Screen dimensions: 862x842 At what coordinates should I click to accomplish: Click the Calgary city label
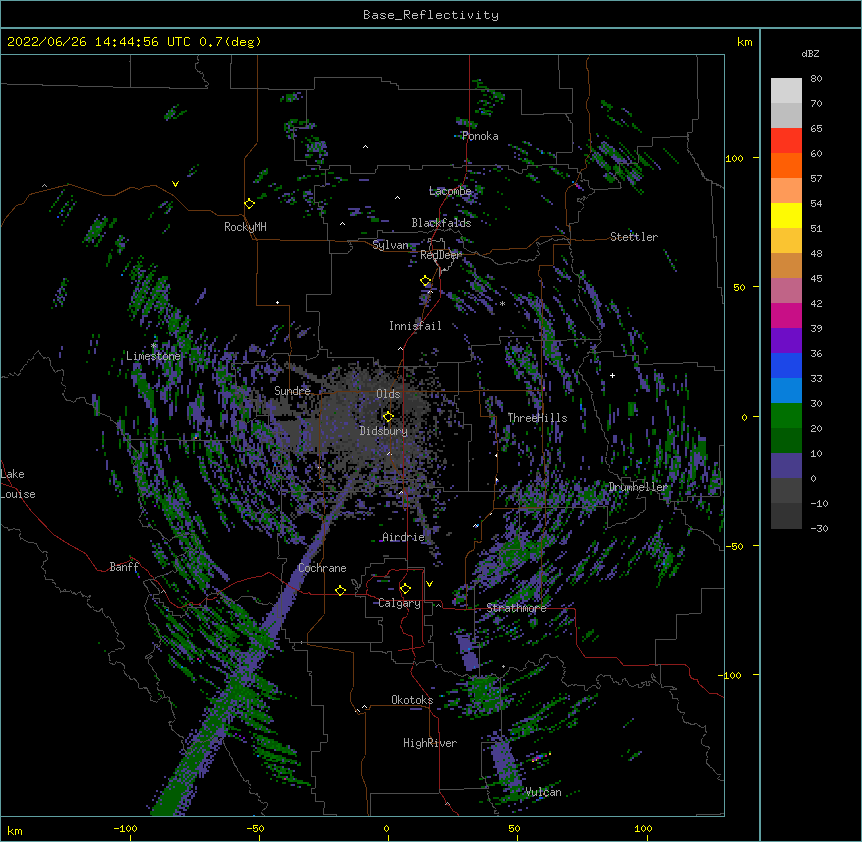coord(399,603)
